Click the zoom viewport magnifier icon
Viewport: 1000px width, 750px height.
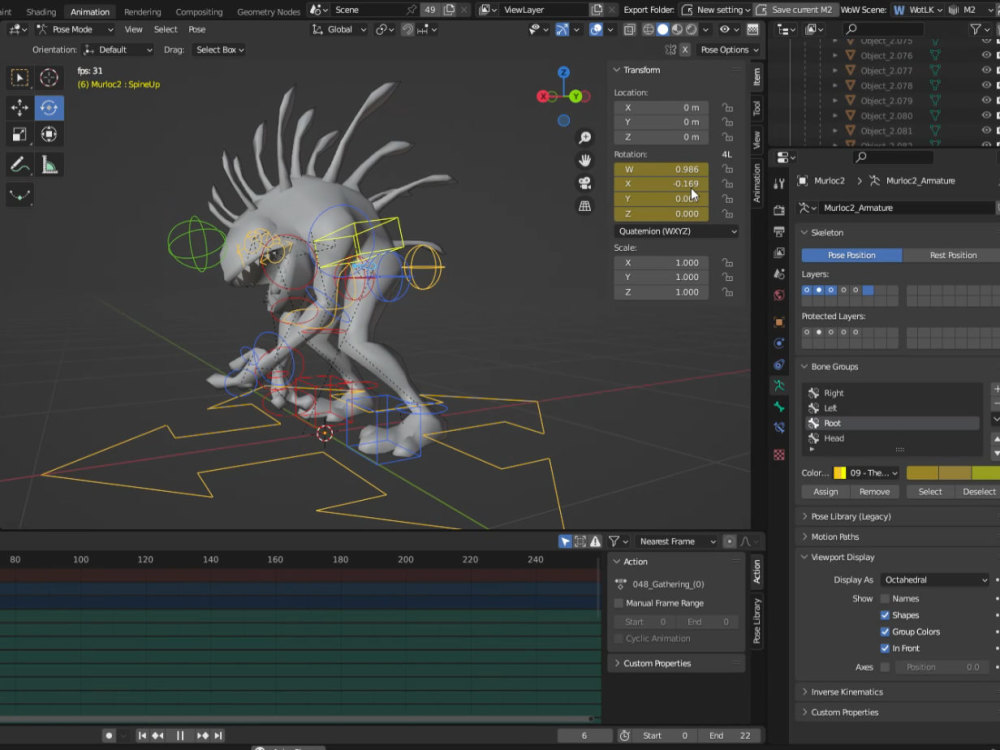[x=584, y=138]
